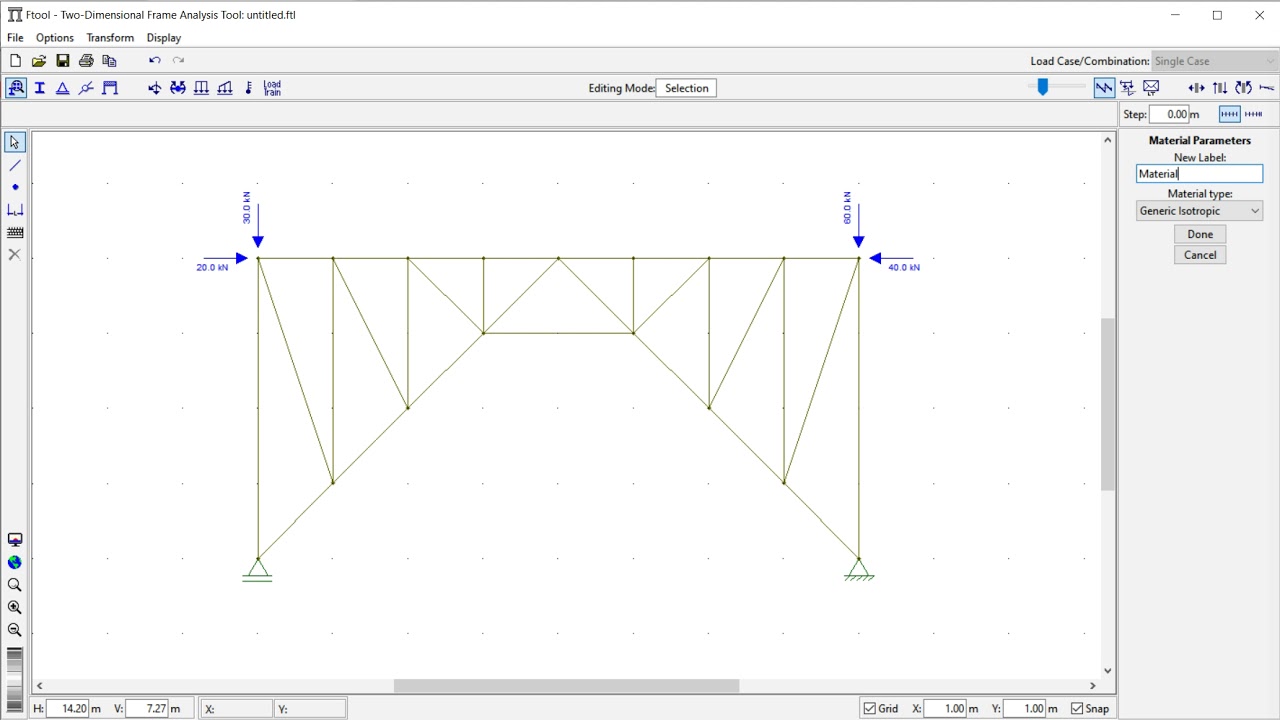The height and width of the screenshot is (720, 1280).
Task: Click the Zoom Out icon
Action: coord(15,630)
